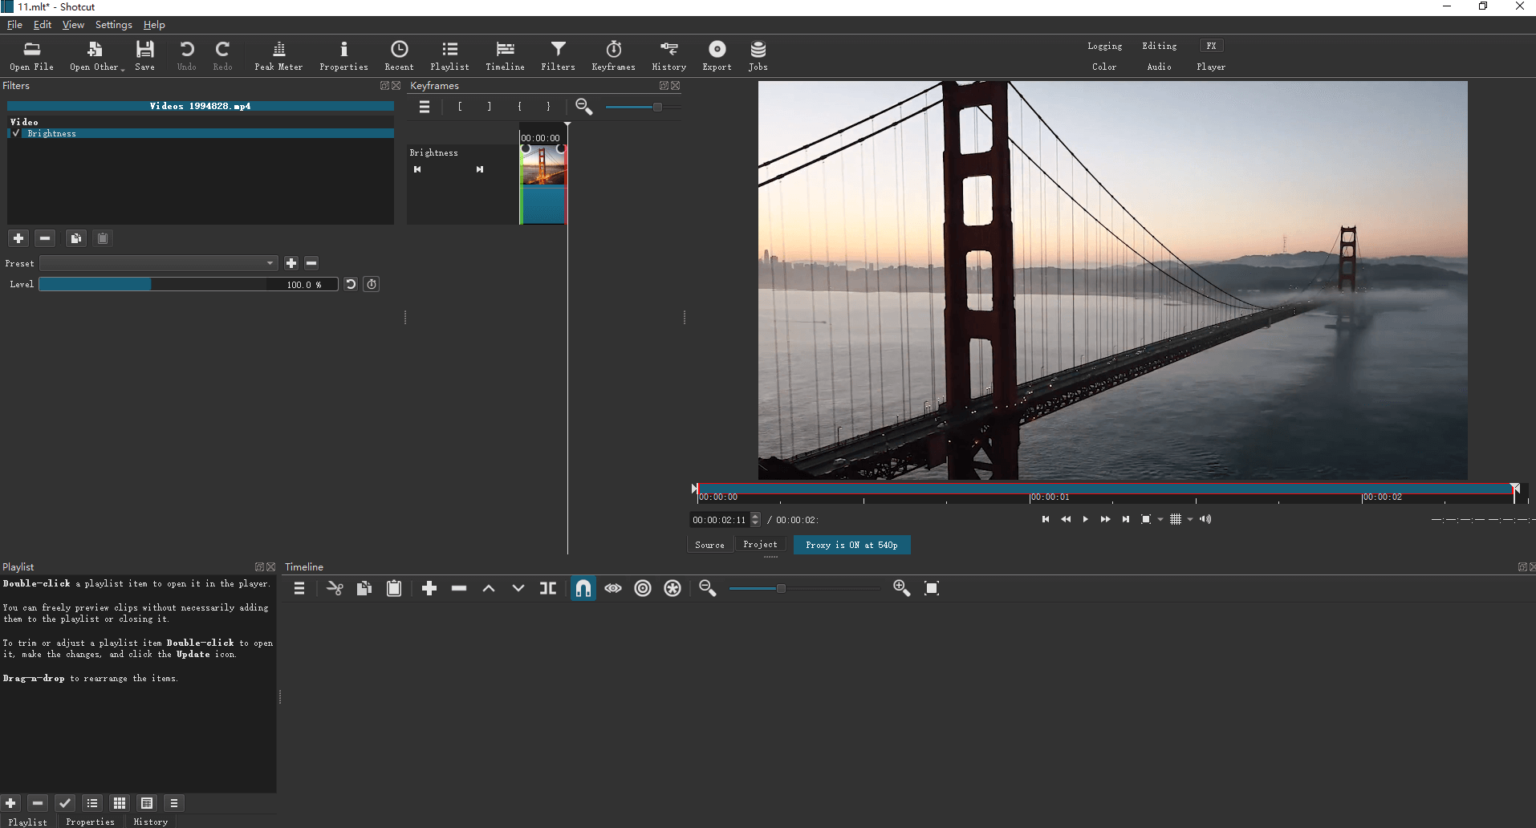Zoom out the keyframes view
Screen dimensions: 1536x828
(x=584, y=107)
